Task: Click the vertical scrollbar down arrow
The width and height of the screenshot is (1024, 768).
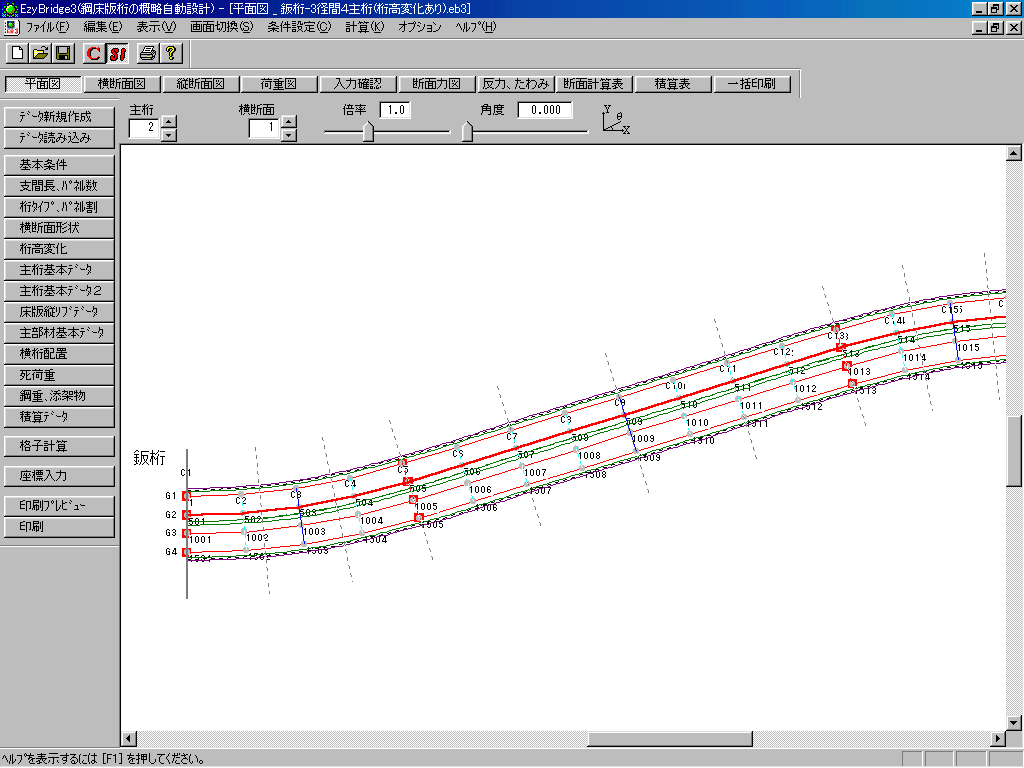Action: point(1014,723)
